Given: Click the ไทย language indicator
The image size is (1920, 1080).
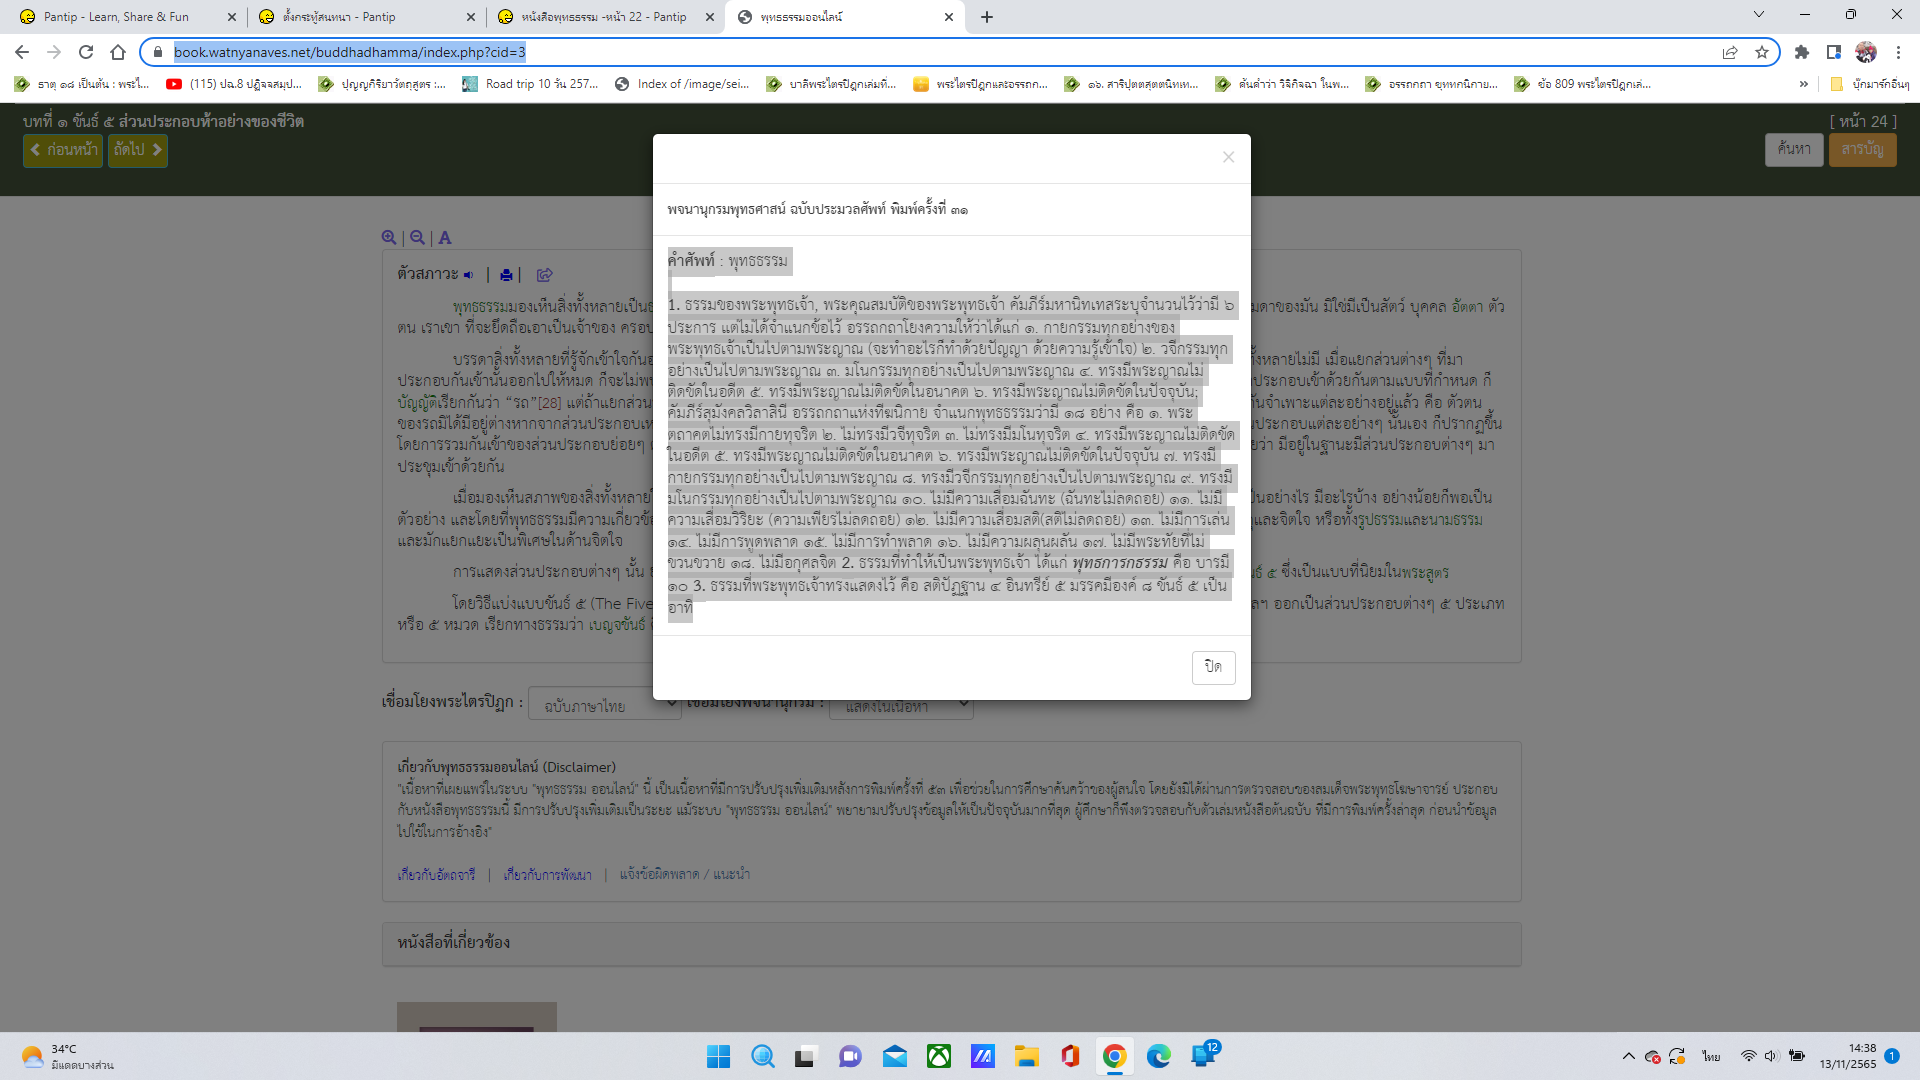Looking at the screenshot, I should click(x=1712, y=1056).
